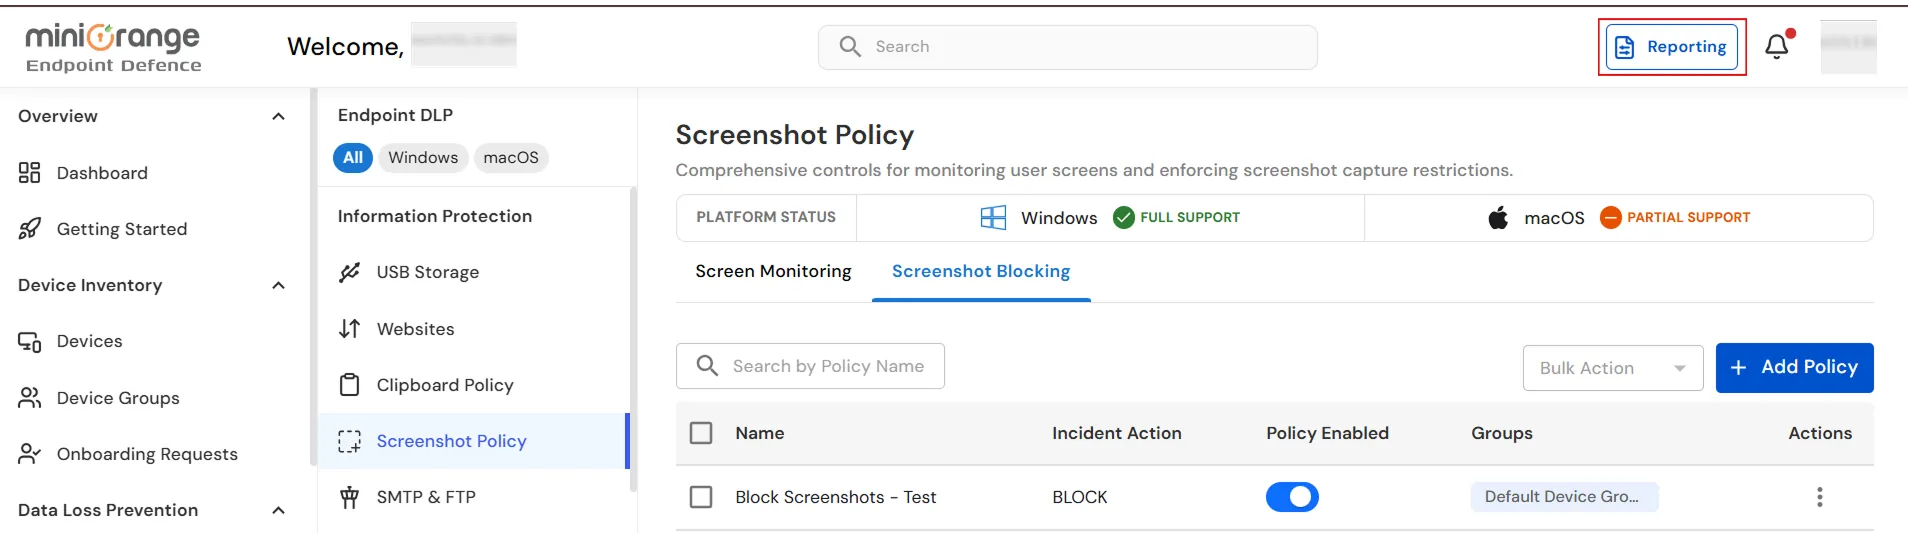Viewport: 1908px width, 533px height.
Task: Select the All platform filter chip
Action: point(353,158)
